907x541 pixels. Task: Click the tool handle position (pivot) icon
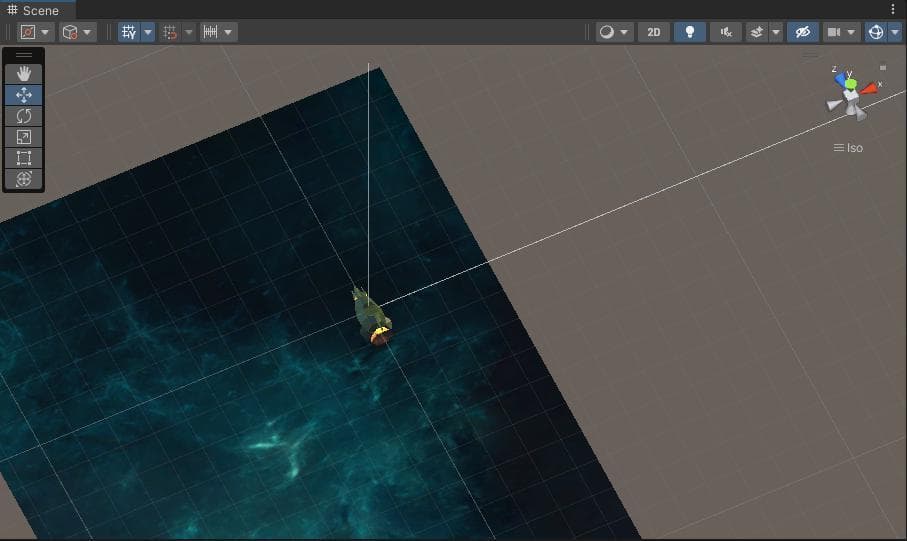pos(28,32)
